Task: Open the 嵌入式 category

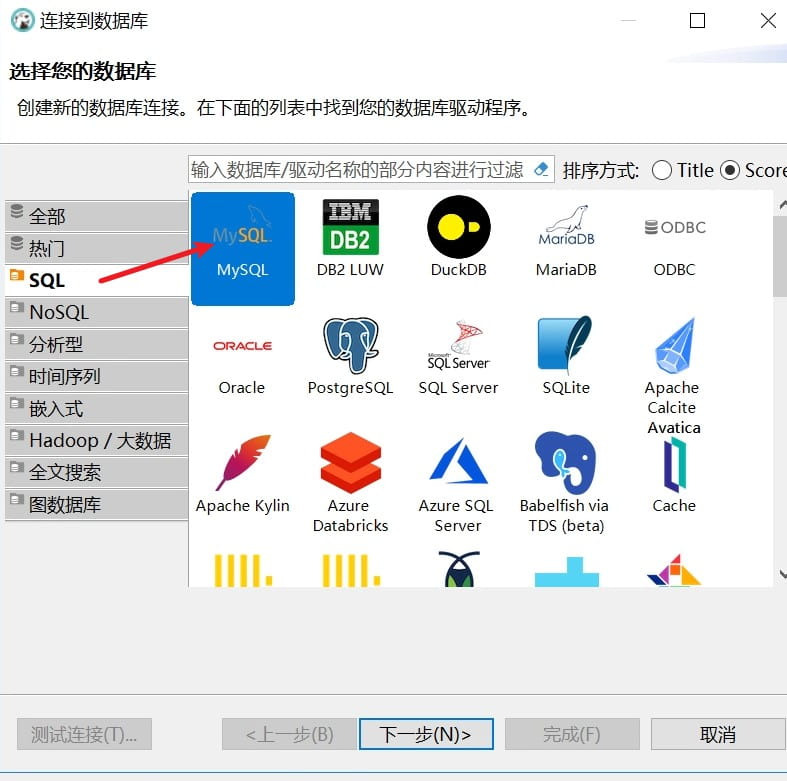Action: click(97, 409)
